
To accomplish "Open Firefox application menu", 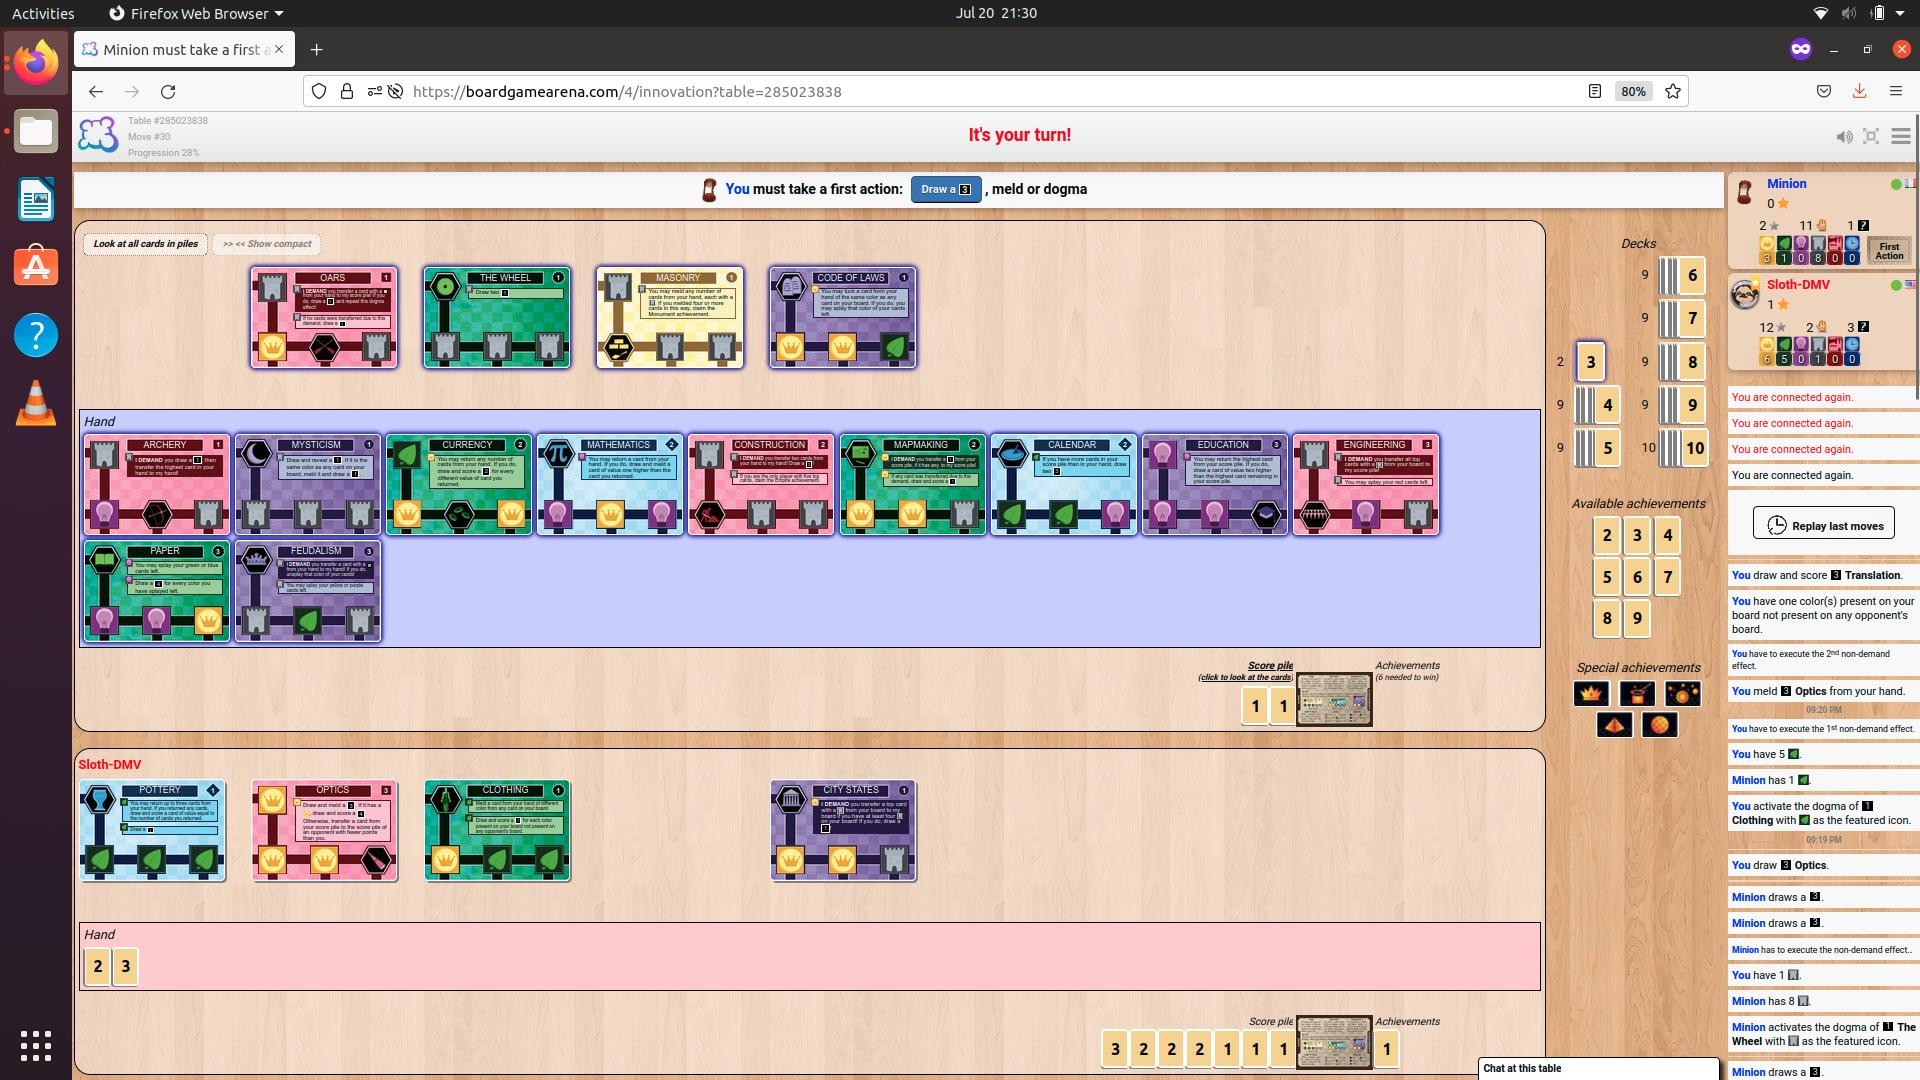I will (x=1896, y=91).
